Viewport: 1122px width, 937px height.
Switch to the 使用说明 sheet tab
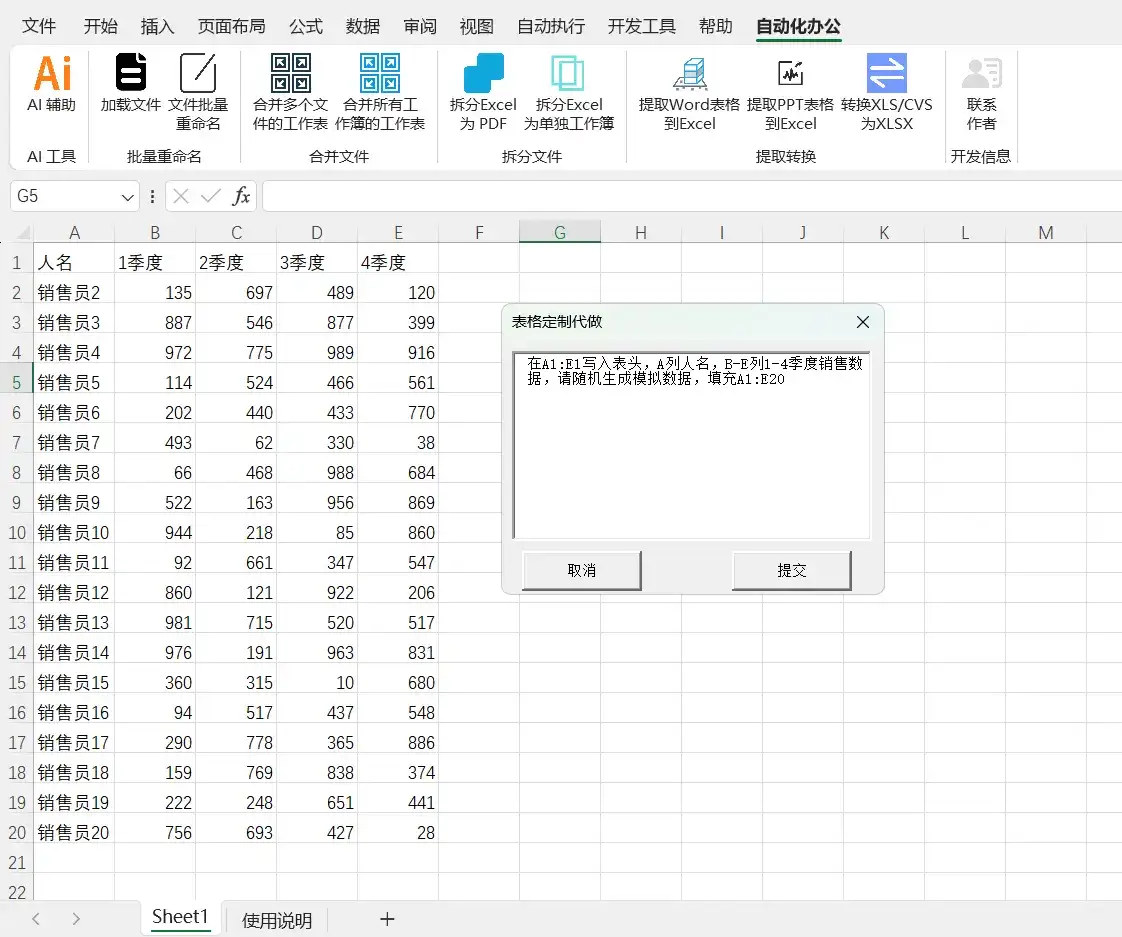click(275, 919)
